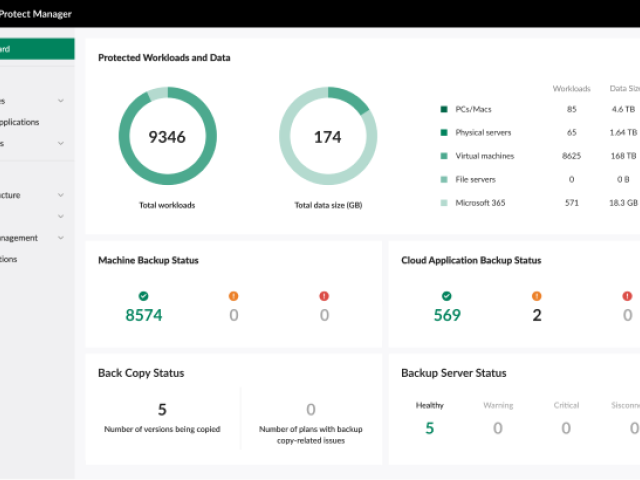This screenshot has width=640, height=480.
Task: Click the cloud backup warning count 2
Action: (x=537, y=315)
